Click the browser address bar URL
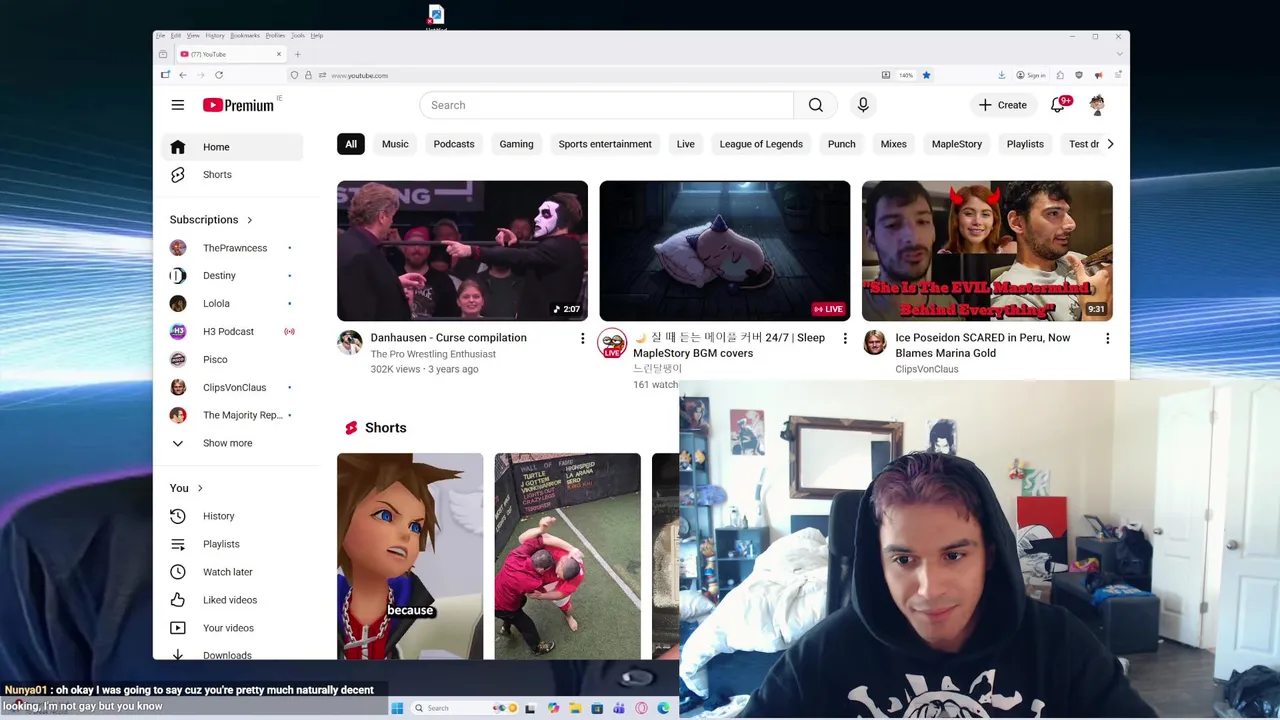The height and width of the screenshot is (720, 1280). (x=360, y=75)
